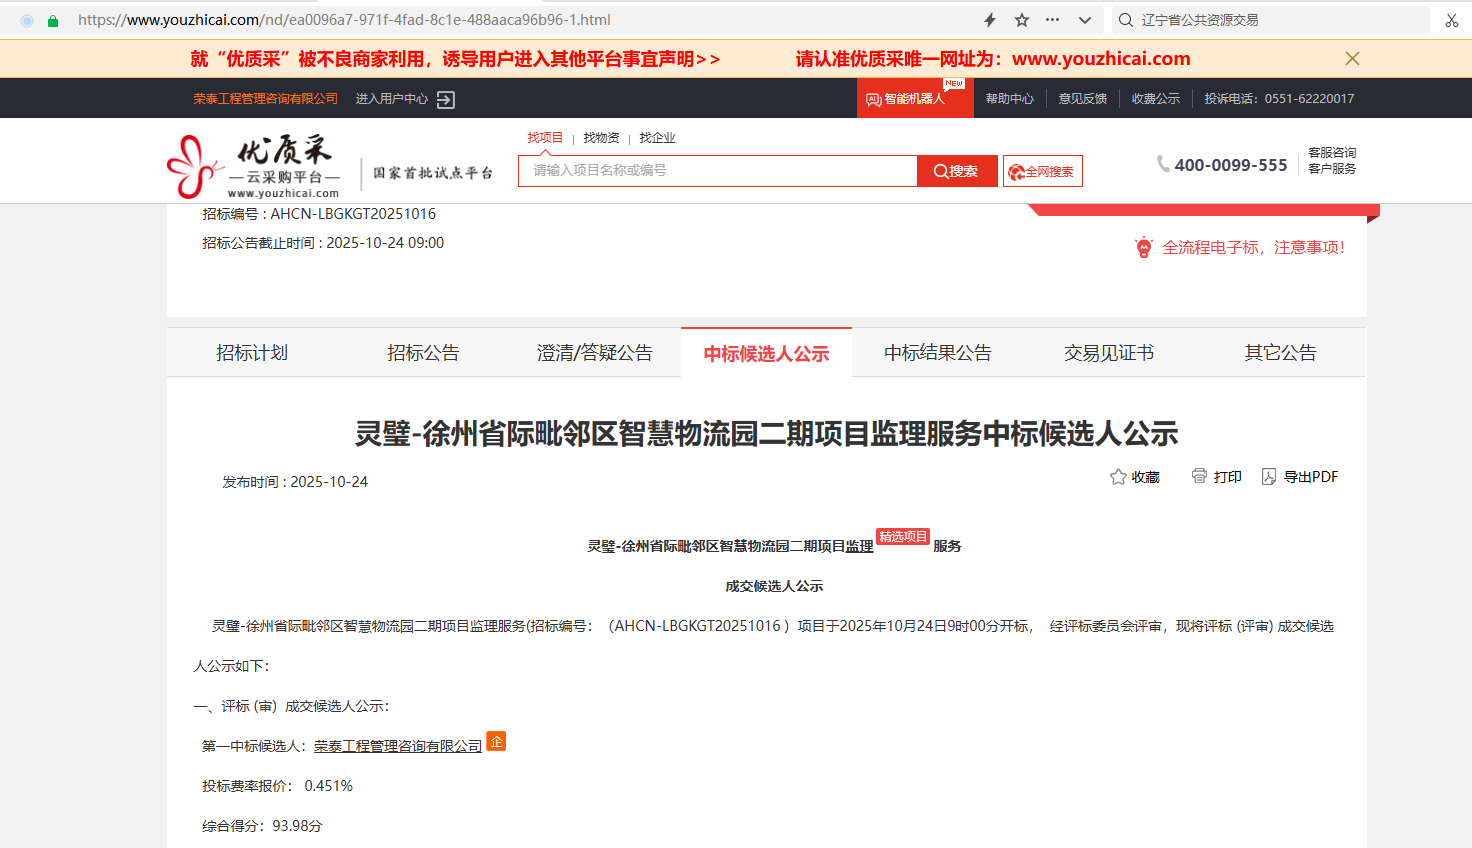Open the browser three-dots more menu
The image size is (1472, 848).
tap(1052, 20)
